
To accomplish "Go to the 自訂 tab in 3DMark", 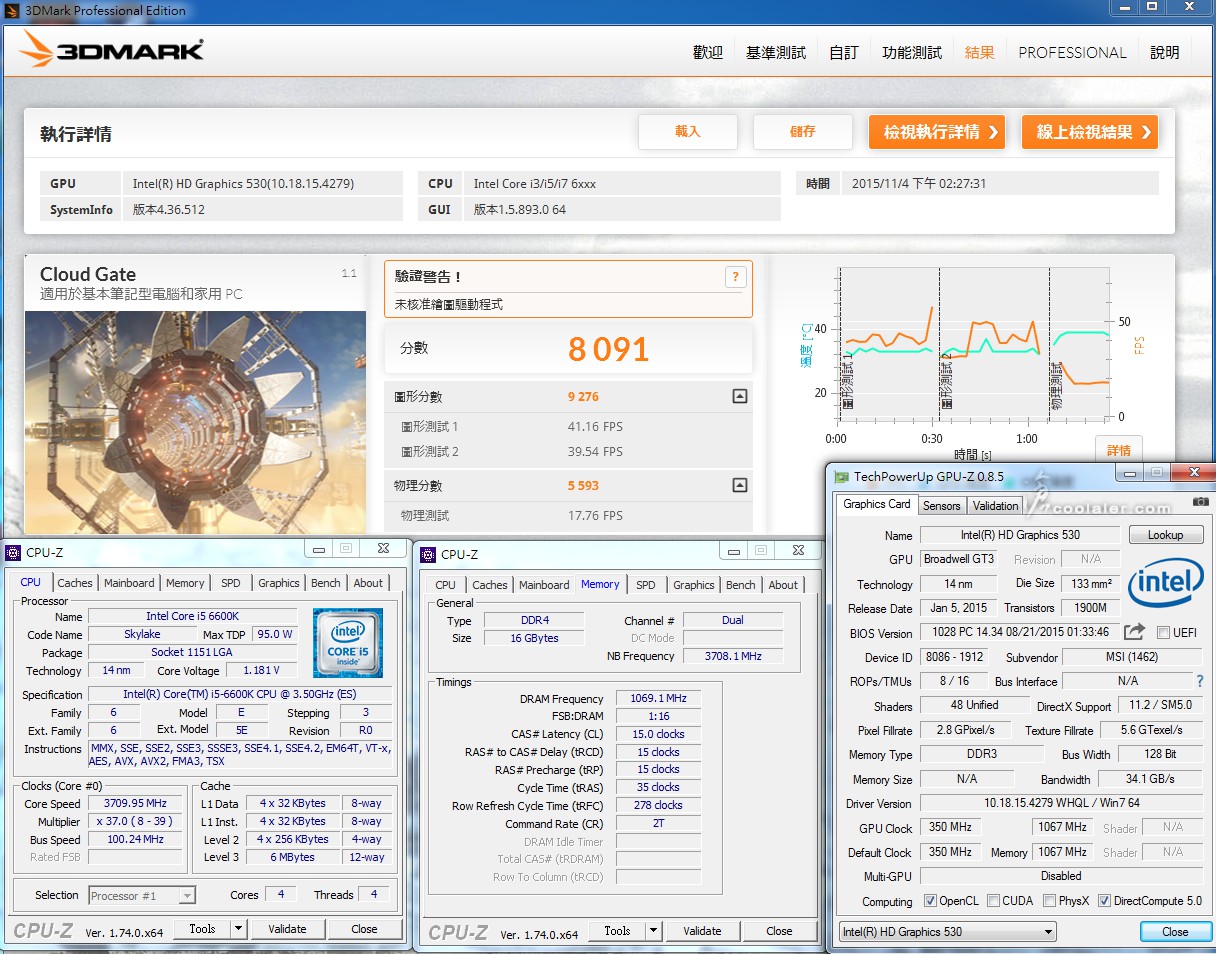I will click(843, 52).
